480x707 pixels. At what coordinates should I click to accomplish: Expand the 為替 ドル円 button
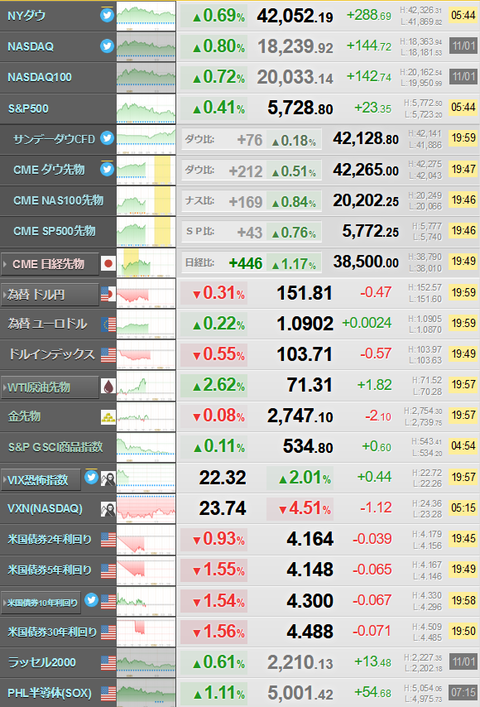pos(50,295)
